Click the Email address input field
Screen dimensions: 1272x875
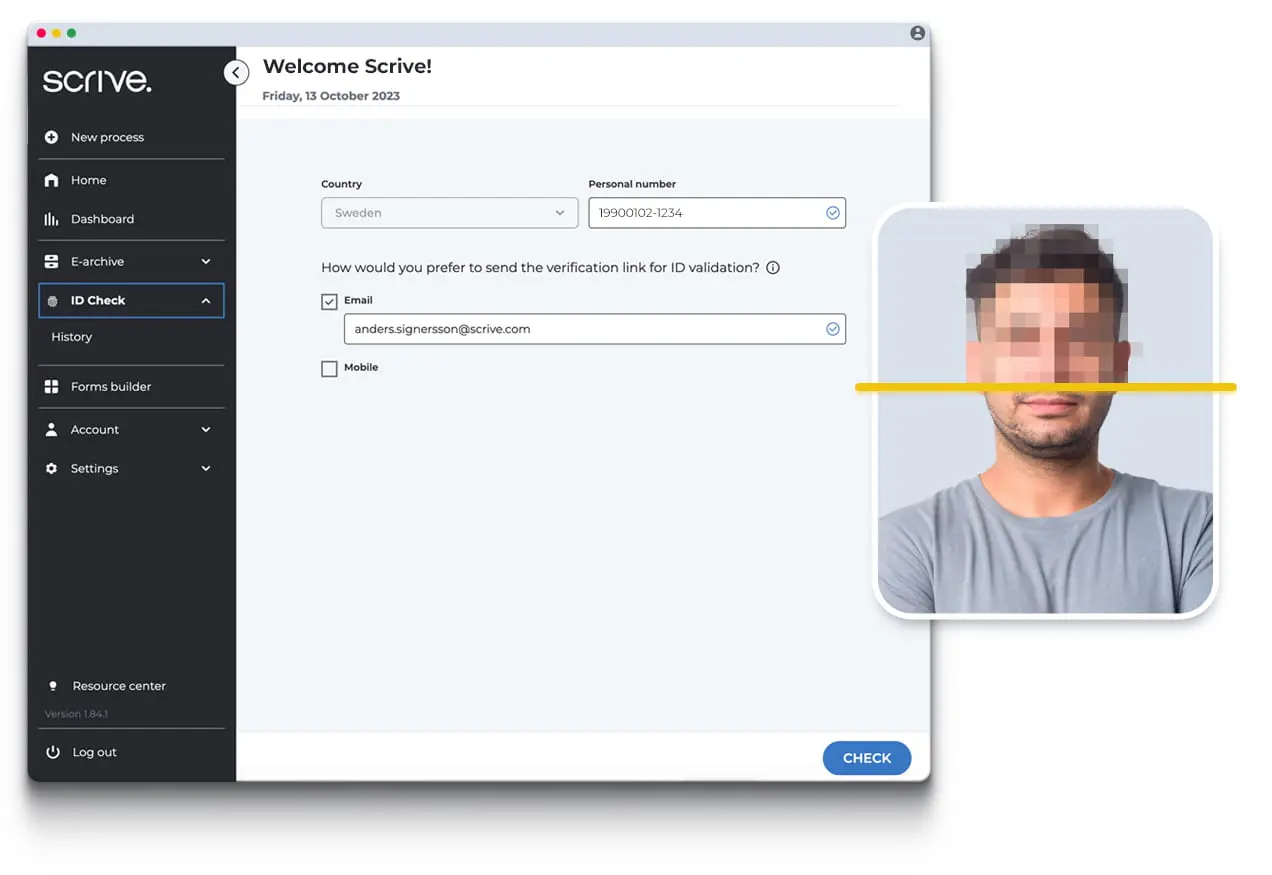coord(595,329)
